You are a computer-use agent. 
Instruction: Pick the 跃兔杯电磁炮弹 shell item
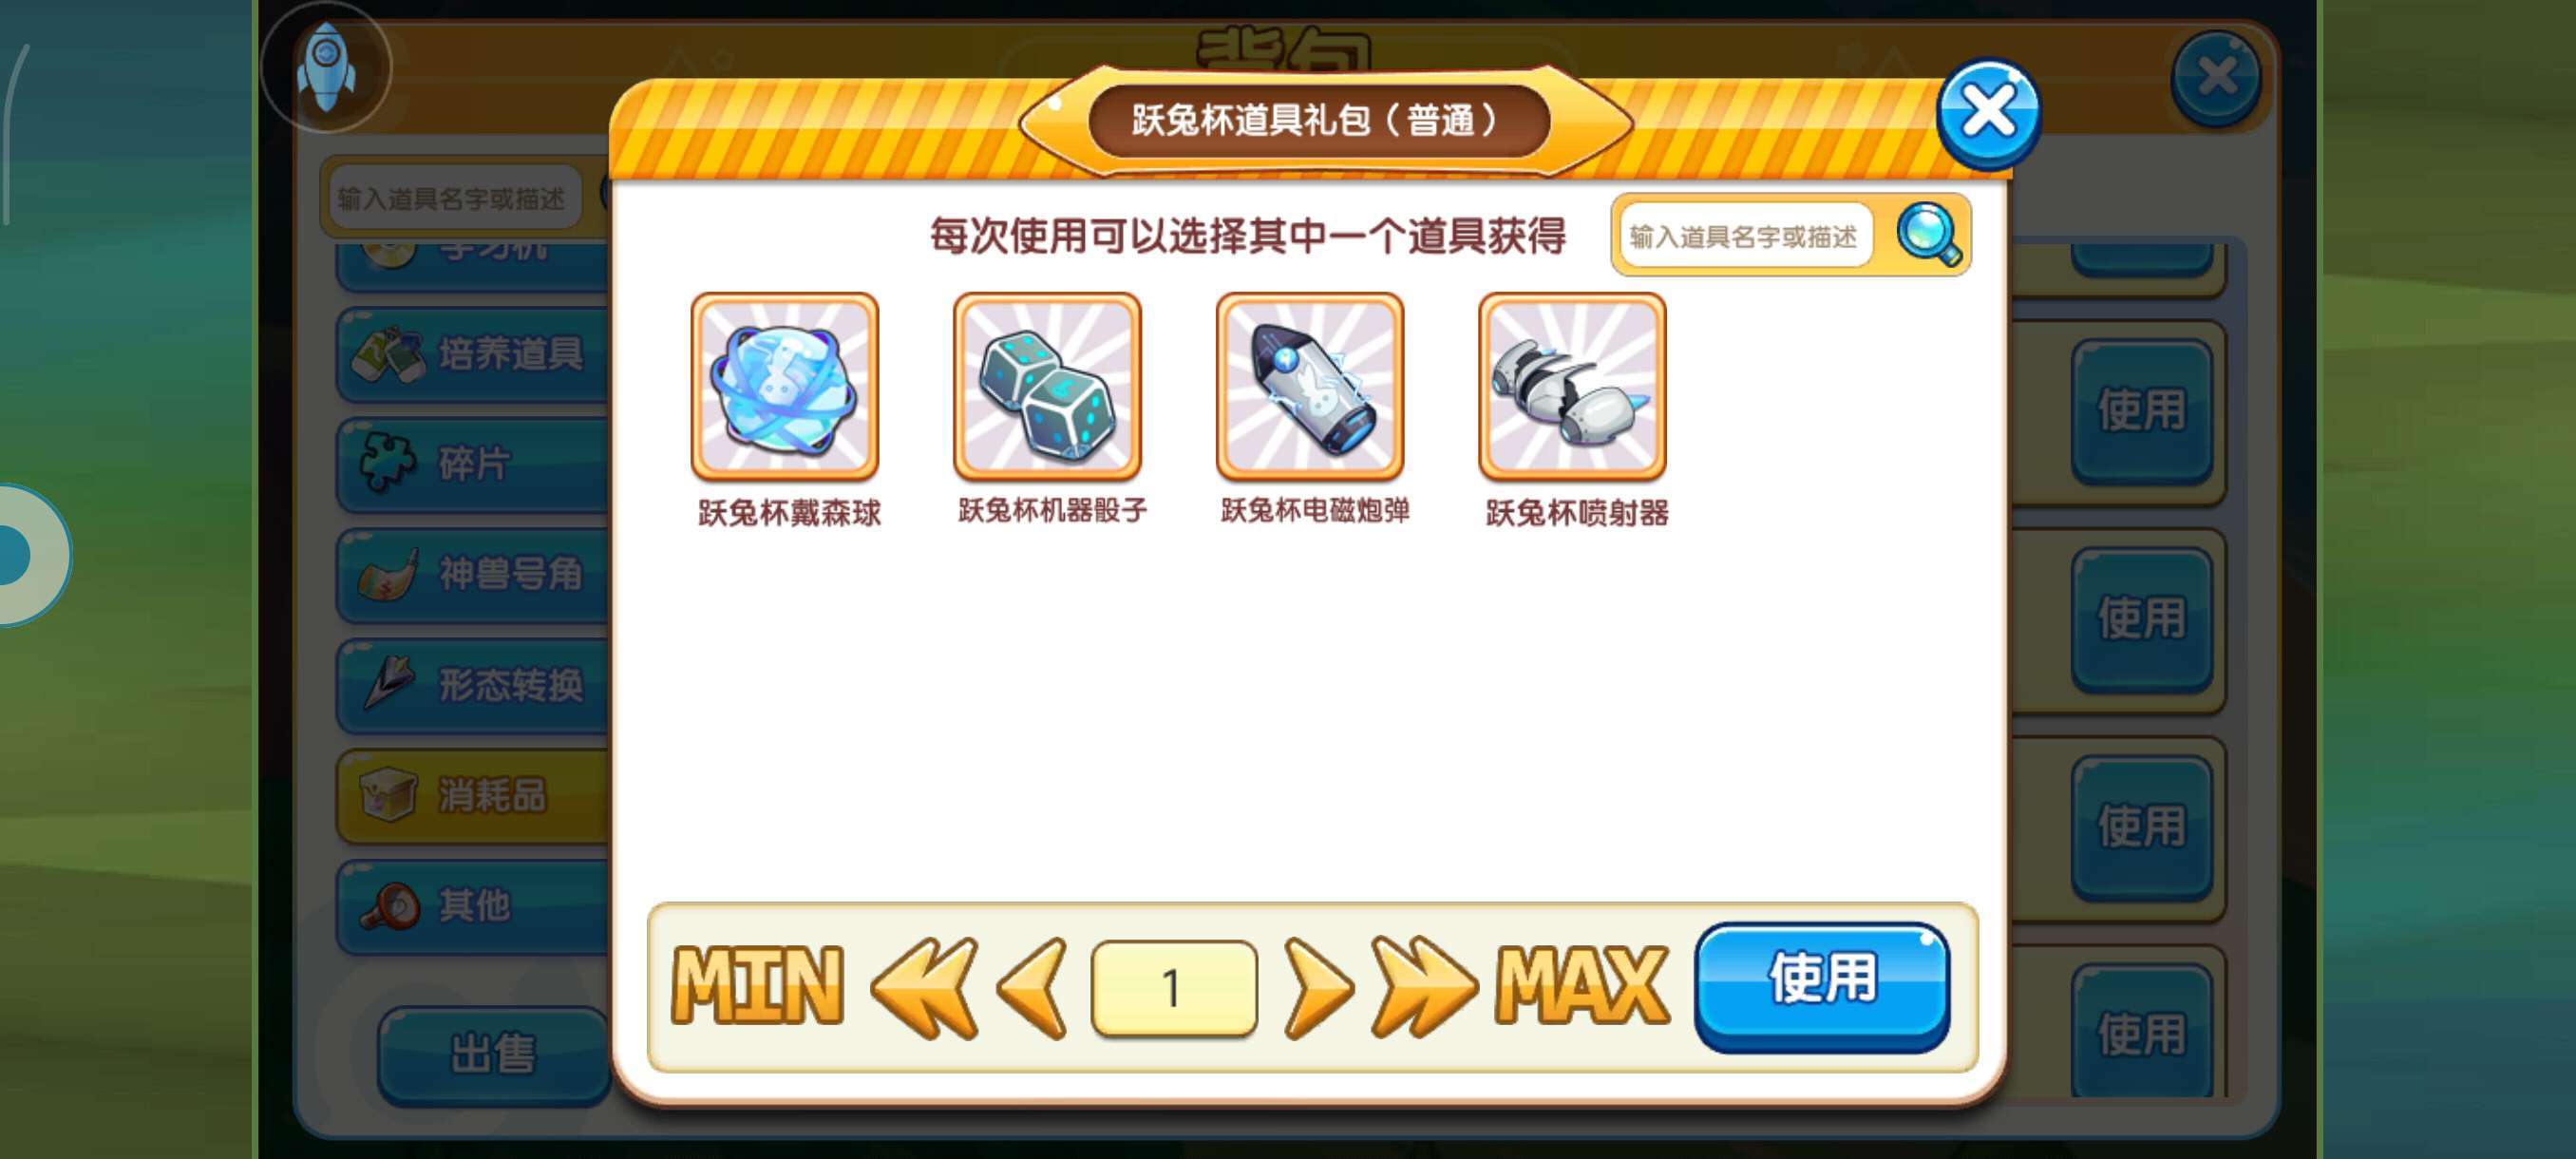tap(1310, 386)
